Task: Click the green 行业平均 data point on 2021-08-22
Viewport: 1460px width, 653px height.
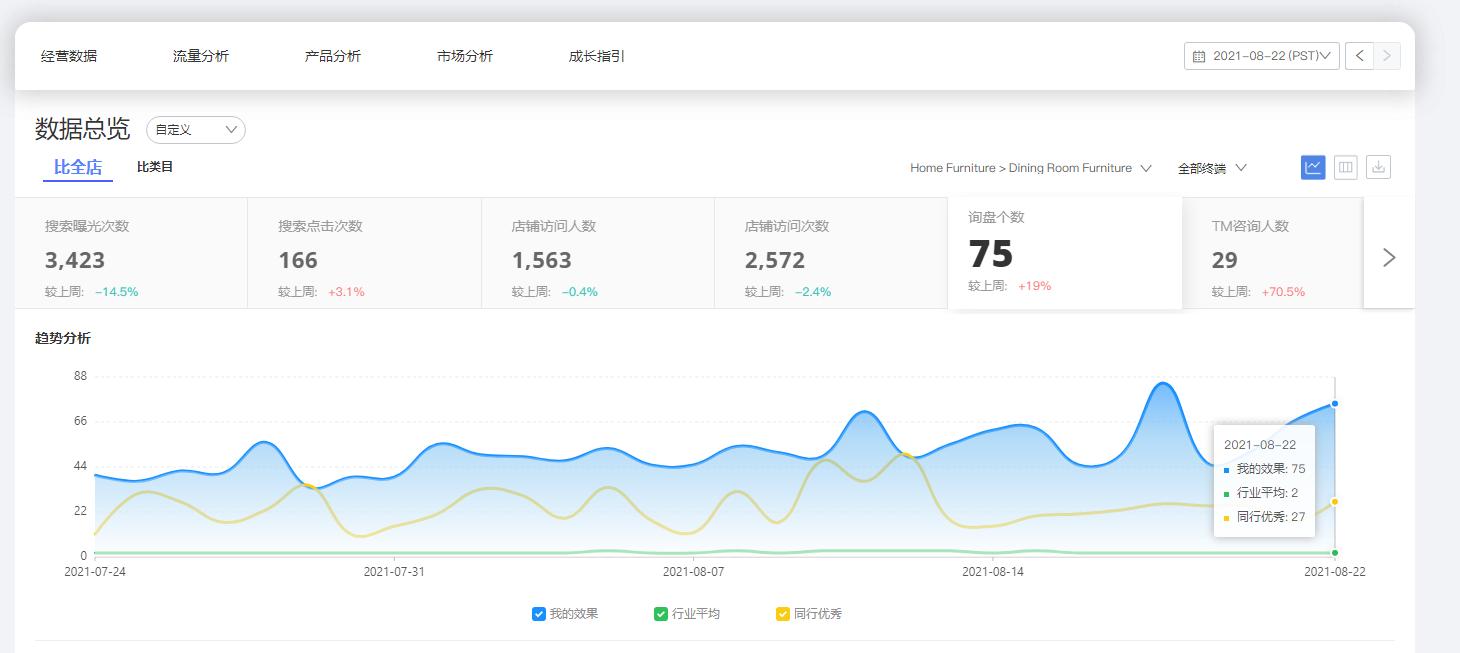Action: 1335,552
